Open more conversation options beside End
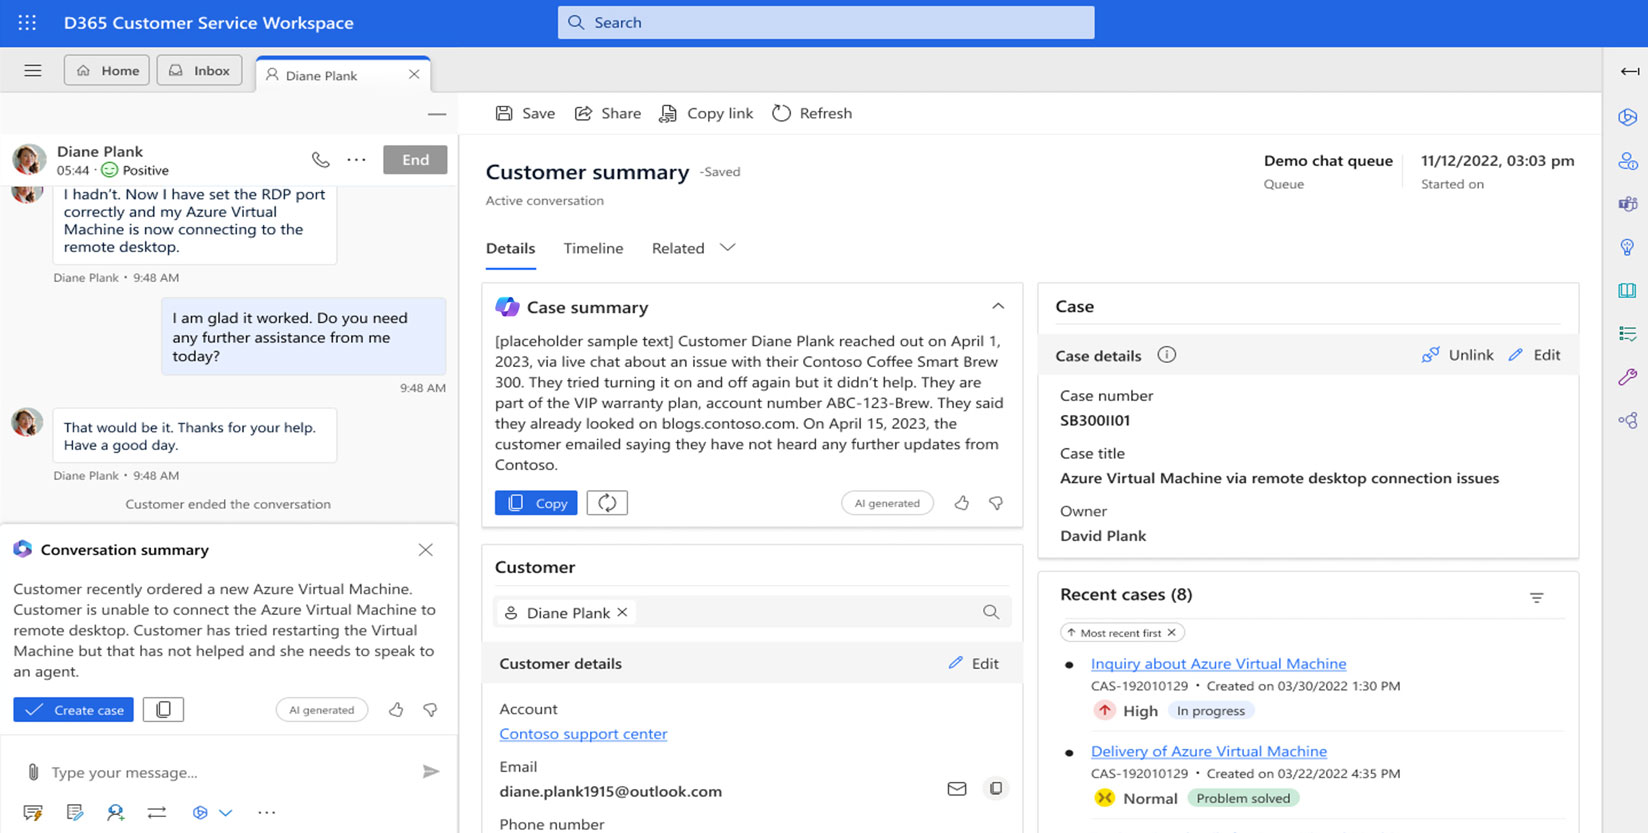This screenshot has width=1648, height=833. (x=356, y=160)
